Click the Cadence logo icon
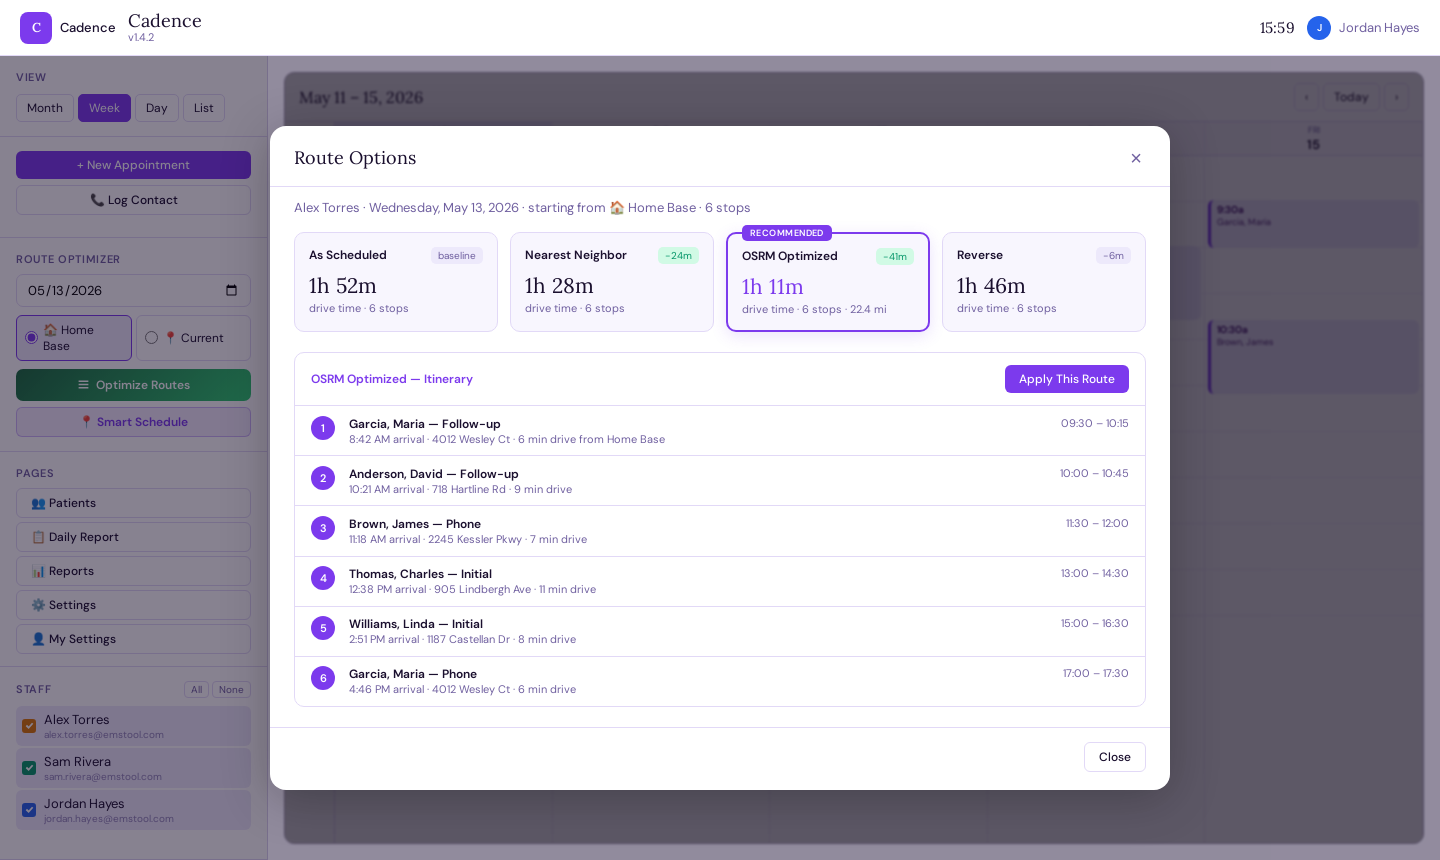Image resolution: width=1440 pixels, height=860 pixels. pos(36,28)
